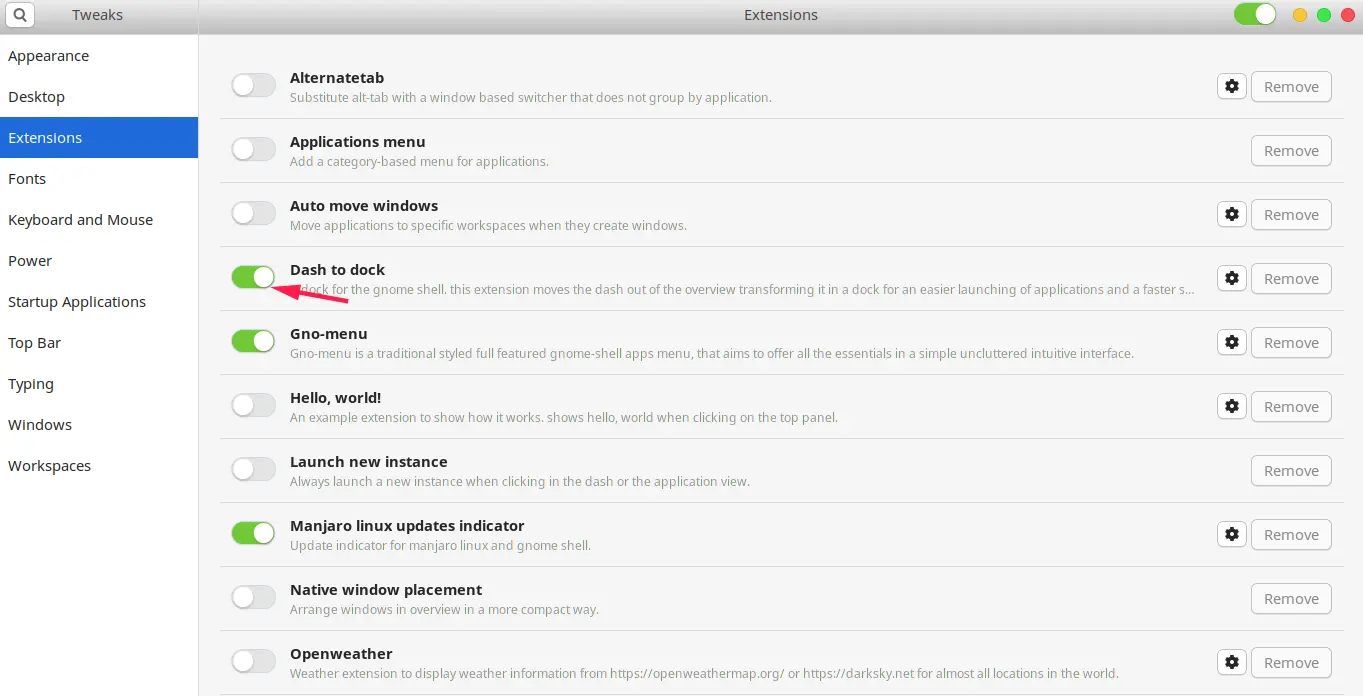Enable the Openweather extension switch

click(253, 662)
